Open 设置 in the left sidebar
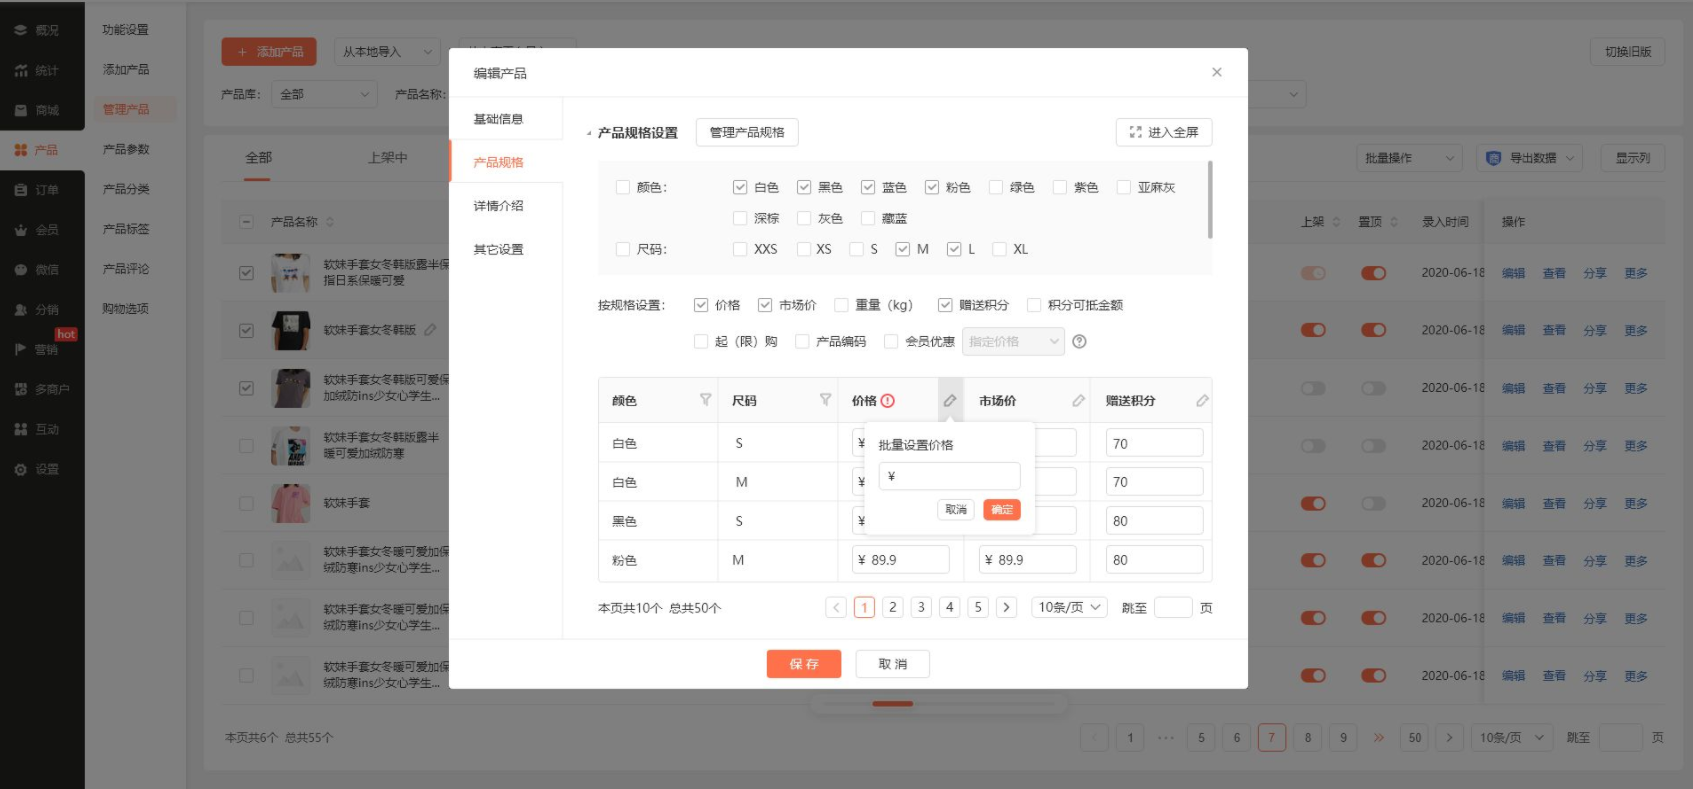This screenshot has height=789, width=1693. click(x=37, y=469)
